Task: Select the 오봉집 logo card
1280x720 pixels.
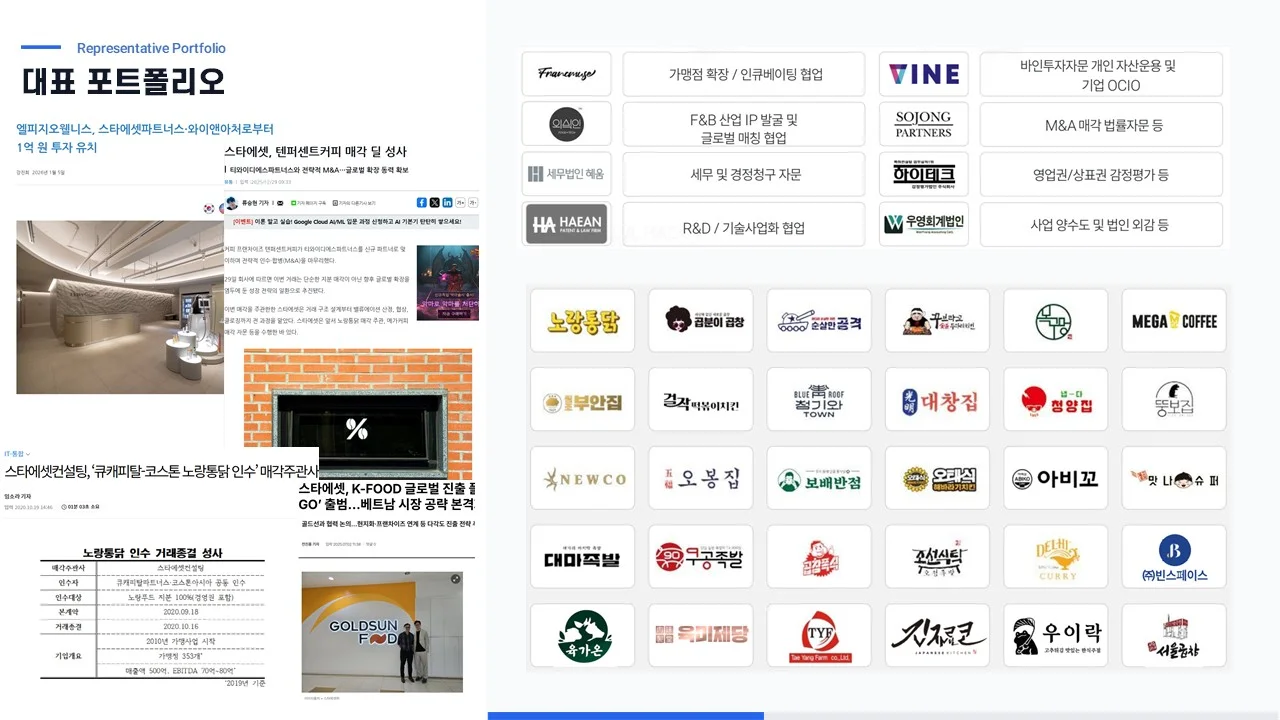Action: pos(700,478)
